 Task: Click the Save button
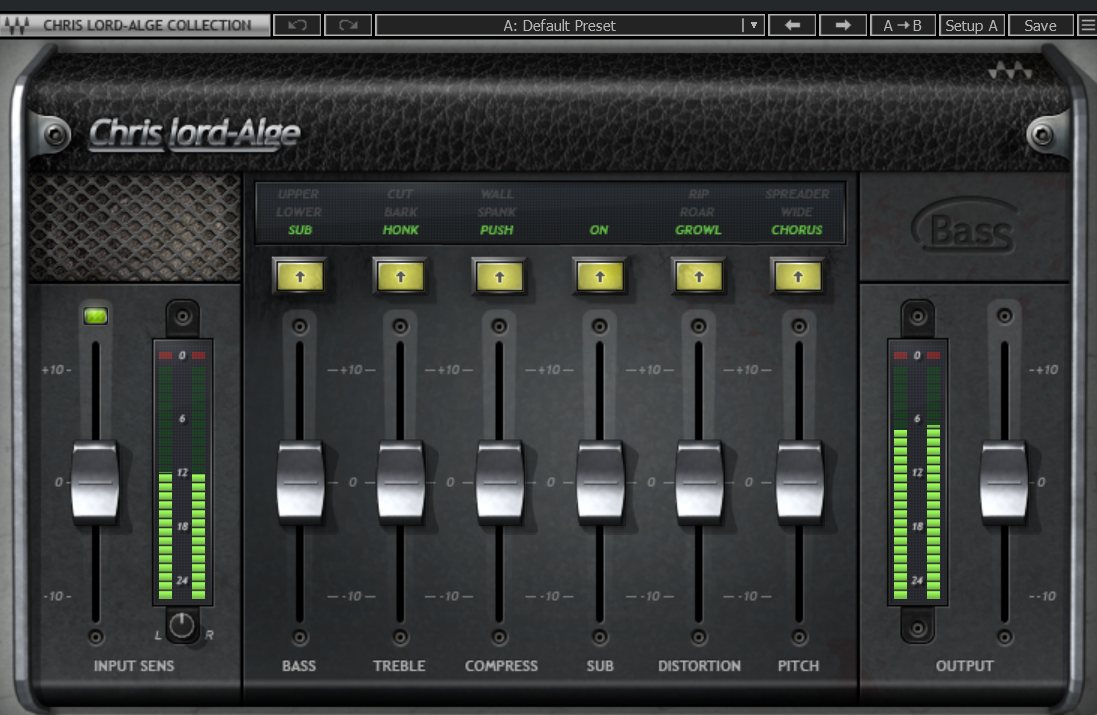(1040, 25)
